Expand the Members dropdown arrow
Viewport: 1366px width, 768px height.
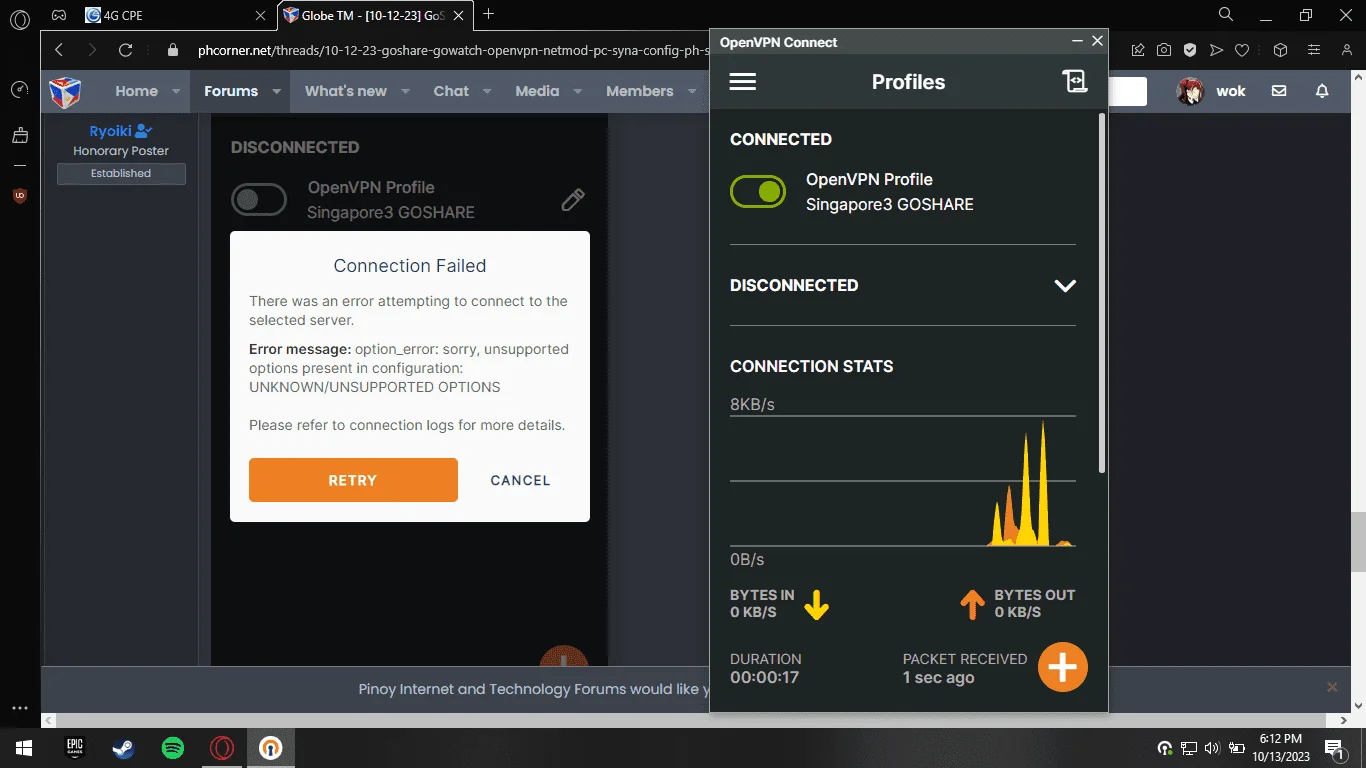pos(692,91)
